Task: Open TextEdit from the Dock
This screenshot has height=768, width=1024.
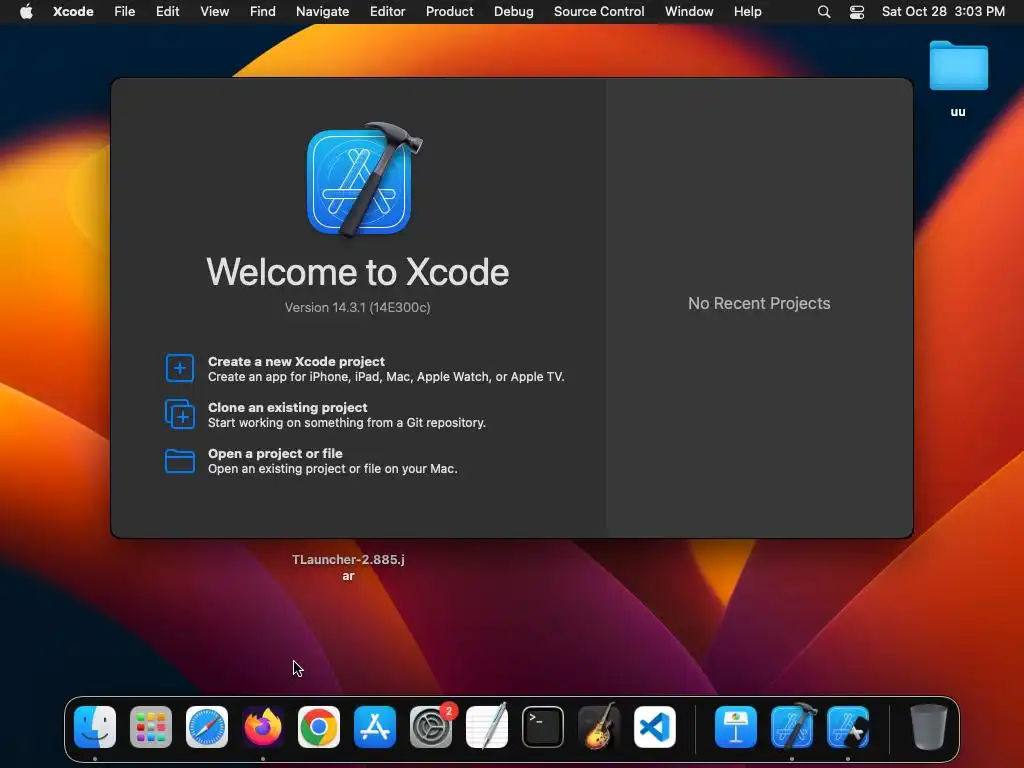Action: [487, 726]
